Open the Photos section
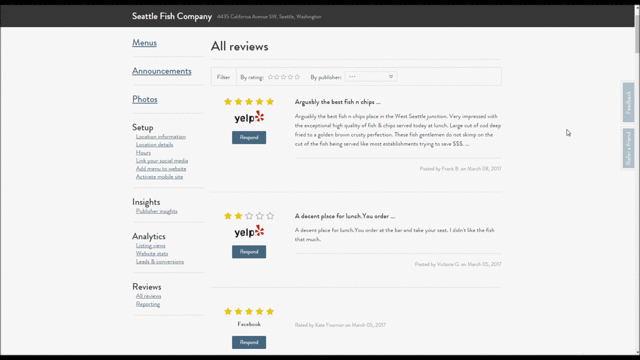Viewport: 640px width, 360px height. click(x=144, y=99)
